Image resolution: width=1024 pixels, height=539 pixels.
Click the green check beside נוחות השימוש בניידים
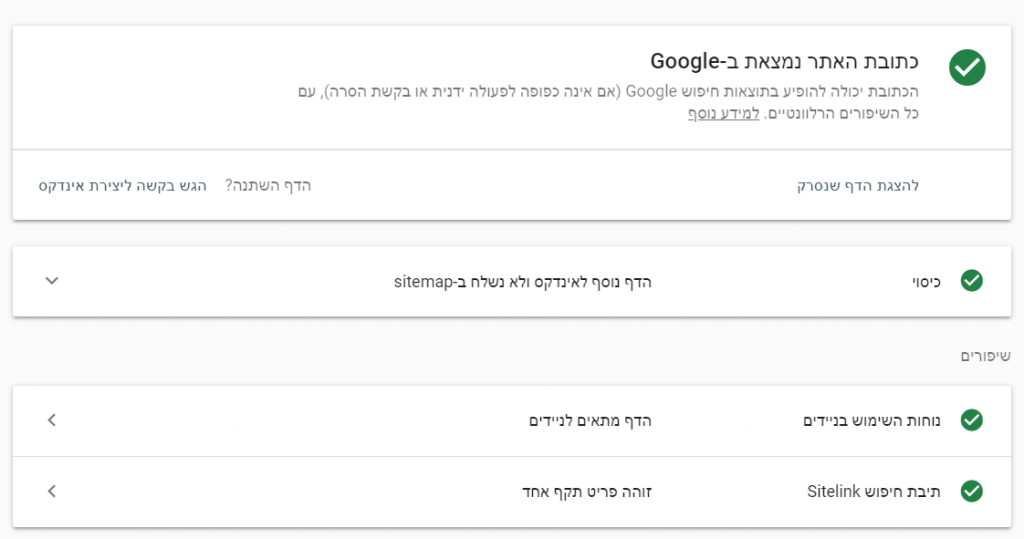coord(971,420)
